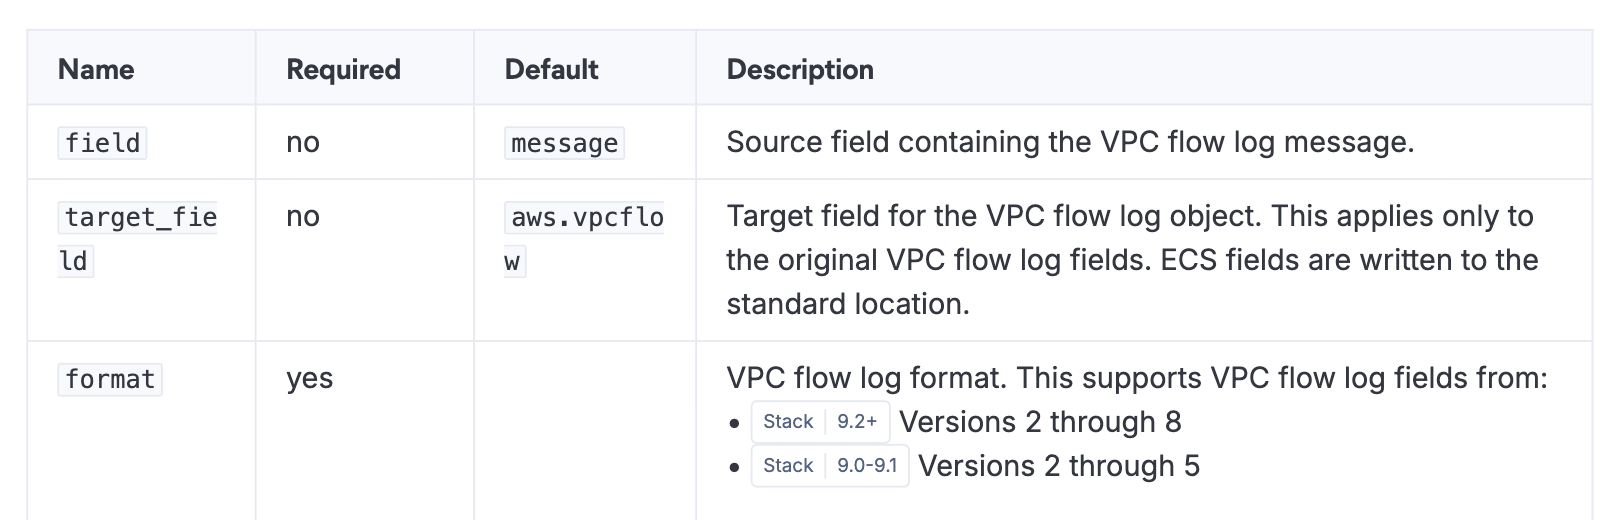Screen dimensions: 1618x520
Task: Click the Default column header
Action: pos(551,69)
